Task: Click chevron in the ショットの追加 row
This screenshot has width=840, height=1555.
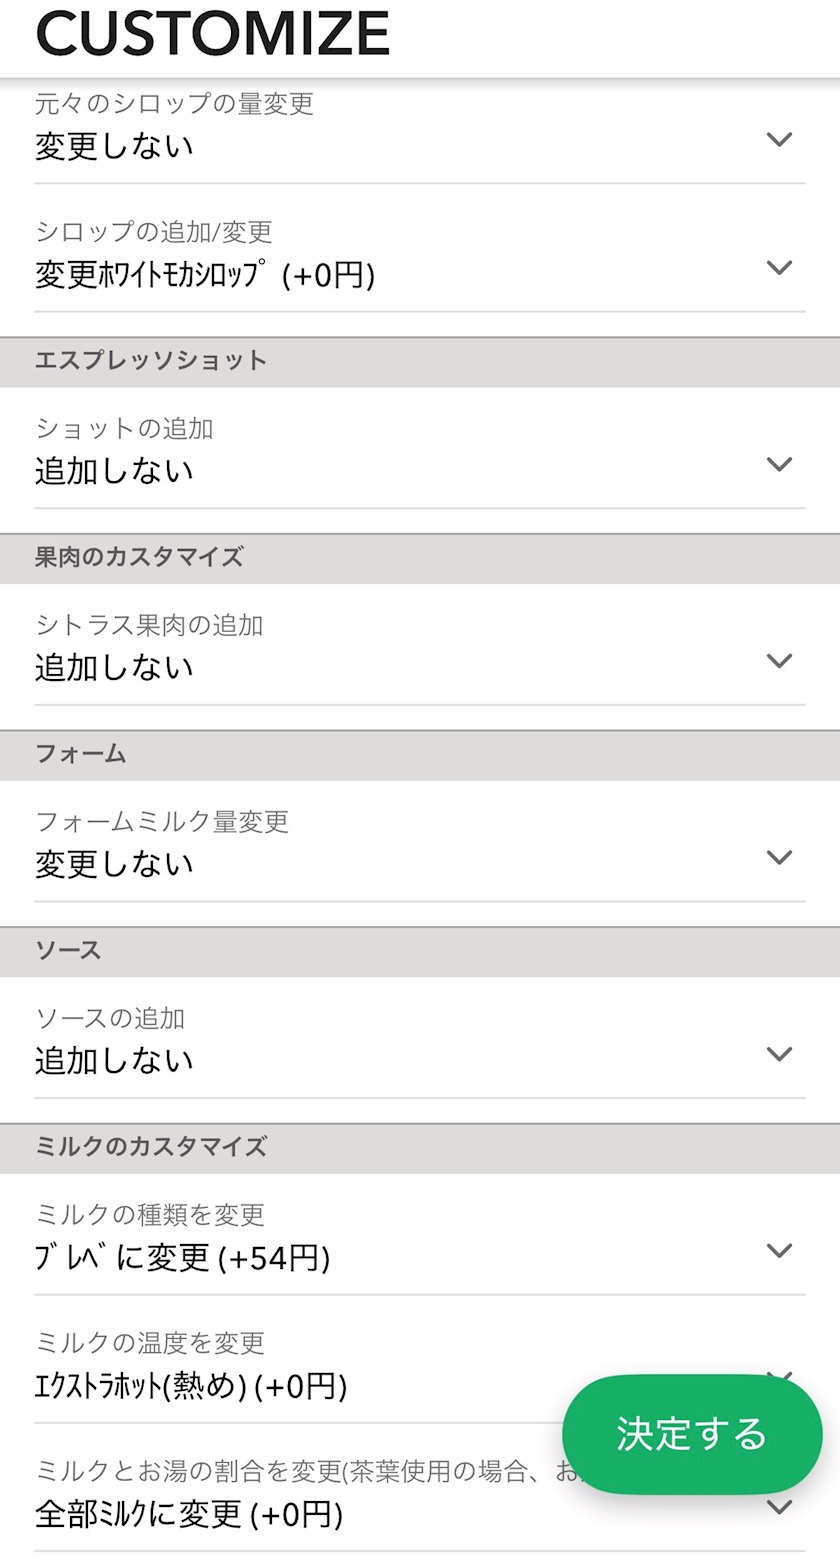Action: click(x=779, y=464)
